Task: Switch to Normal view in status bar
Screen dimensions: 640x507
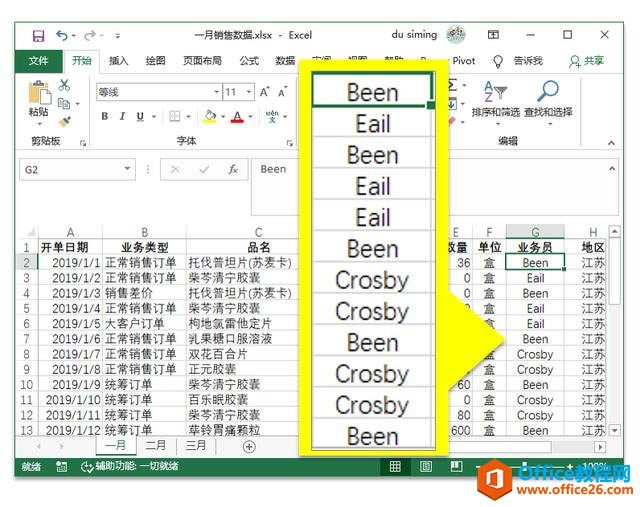Action: [x=395, y=466]
